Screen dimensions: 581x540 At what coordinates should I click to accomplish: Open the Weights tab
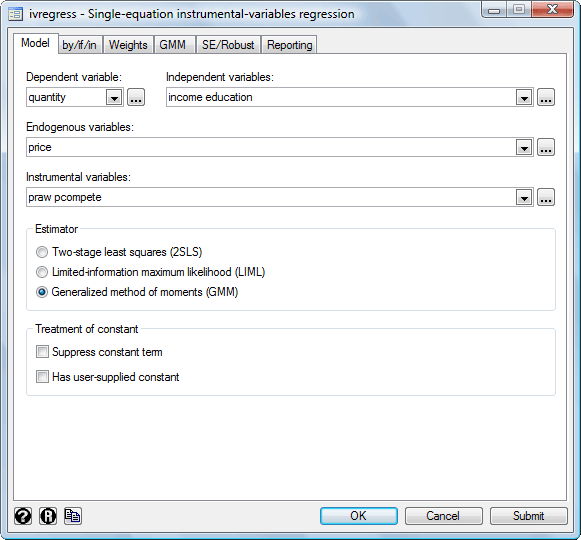click(128, 45)
